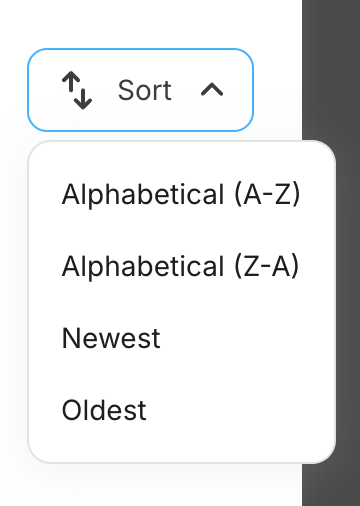
Task: Choose the Oldest sort option
Action: coord(181,410)
